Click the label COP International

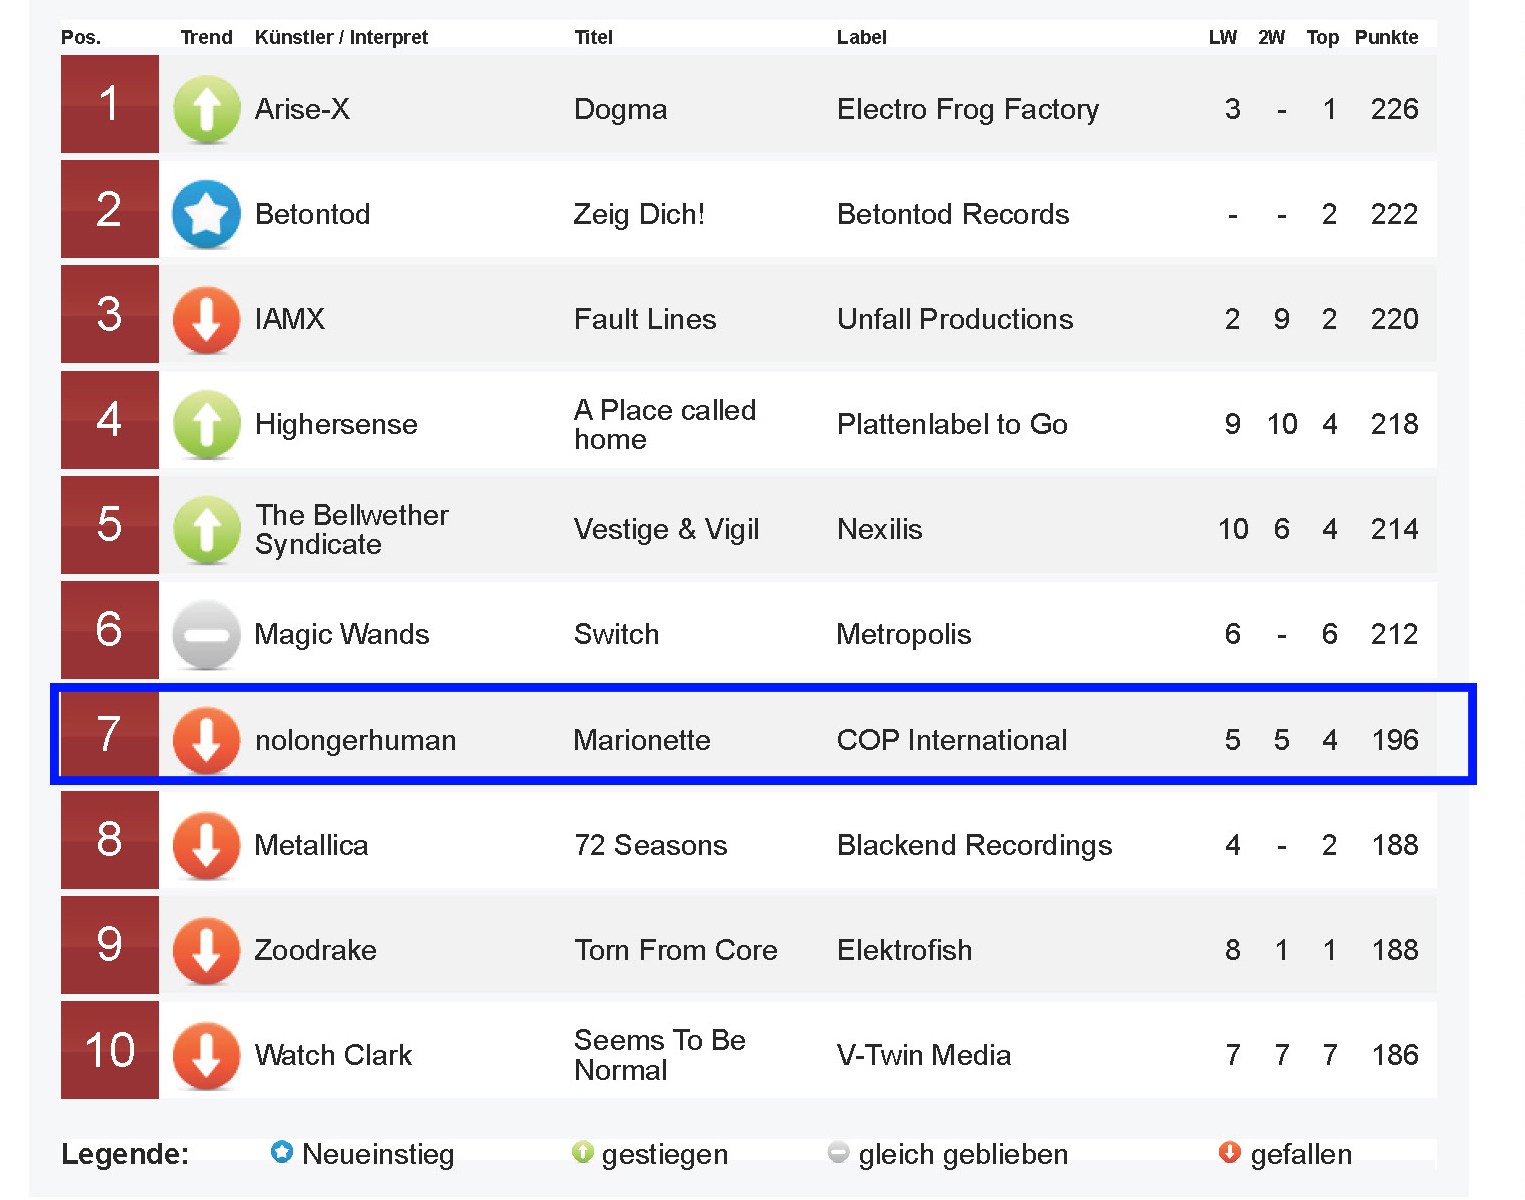[951, 740]
